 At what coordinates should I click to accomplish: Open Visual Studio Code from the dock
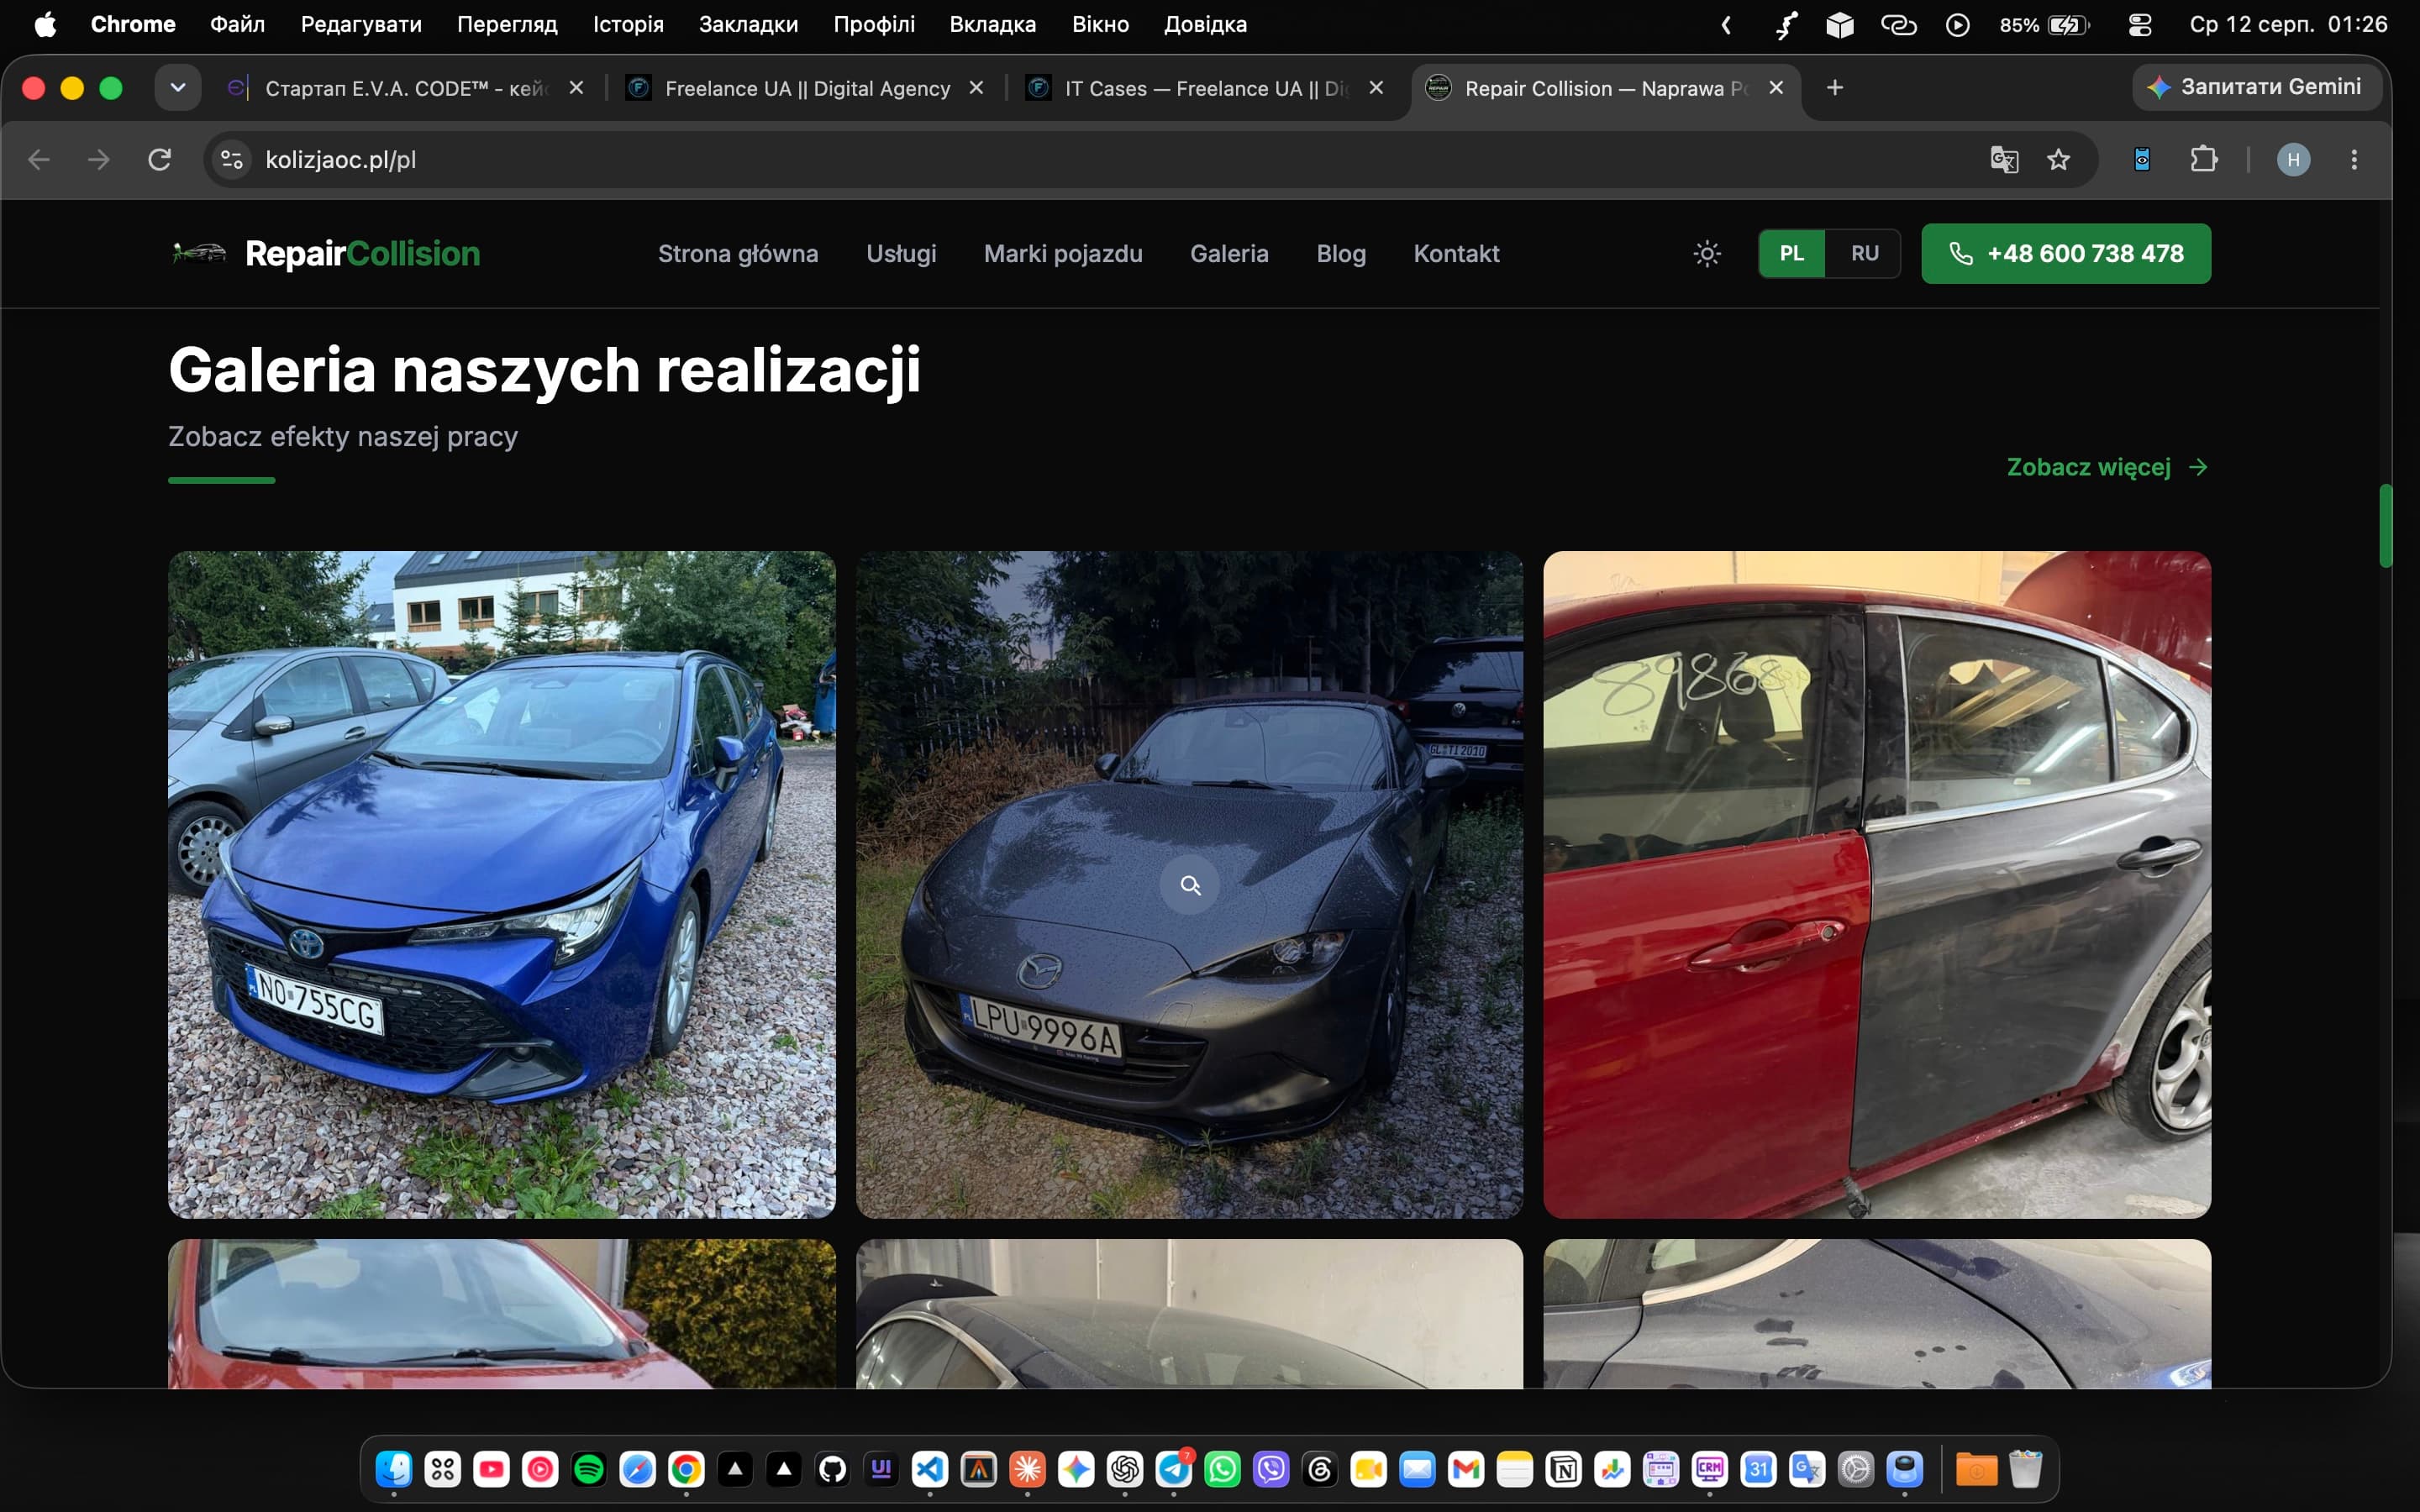[930, 1469]
